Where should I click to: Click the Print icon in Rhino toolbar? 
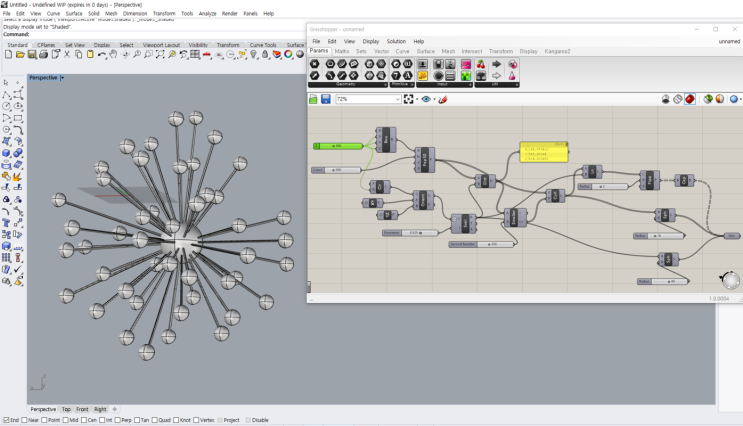(43, 54)
